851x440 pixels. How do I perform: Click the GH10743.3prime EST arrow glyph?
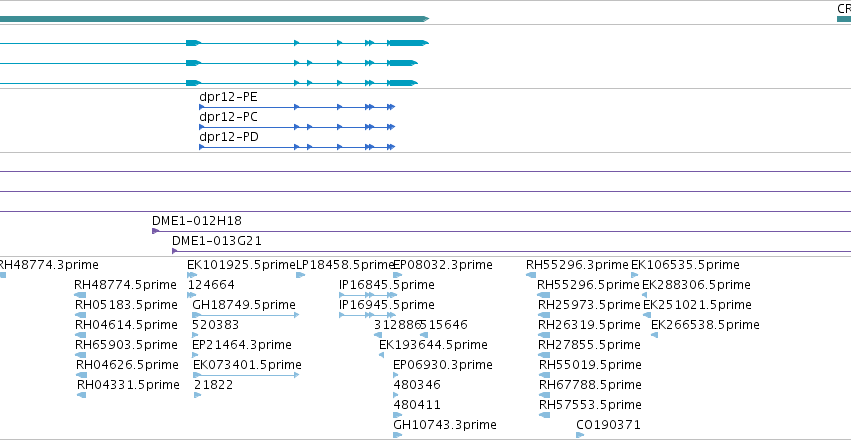[398, 435]
